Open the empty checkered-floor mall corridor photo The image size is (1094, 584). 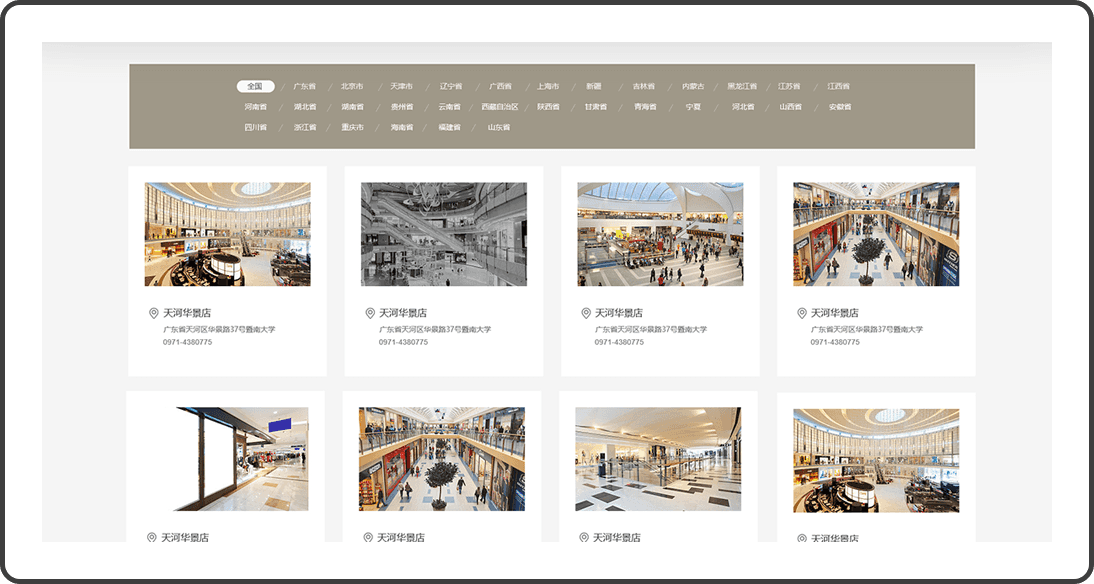point(658,459)
